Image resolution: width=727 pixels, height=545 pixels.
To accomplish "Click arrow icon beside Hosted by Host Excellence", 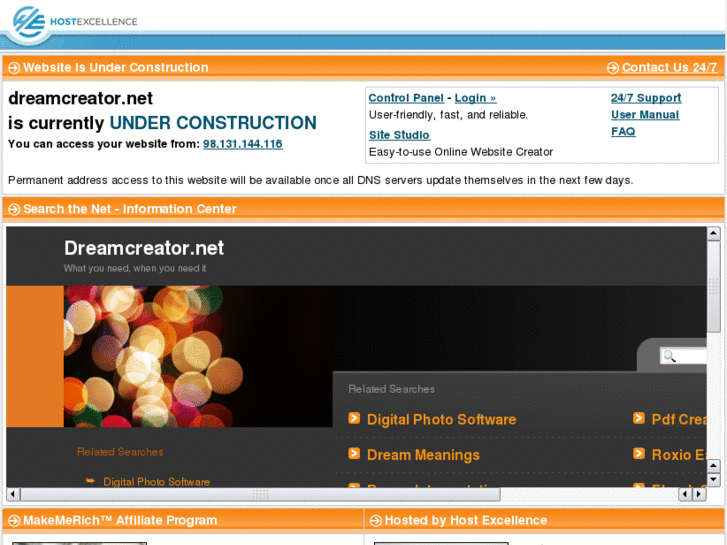I will (376, 521).
